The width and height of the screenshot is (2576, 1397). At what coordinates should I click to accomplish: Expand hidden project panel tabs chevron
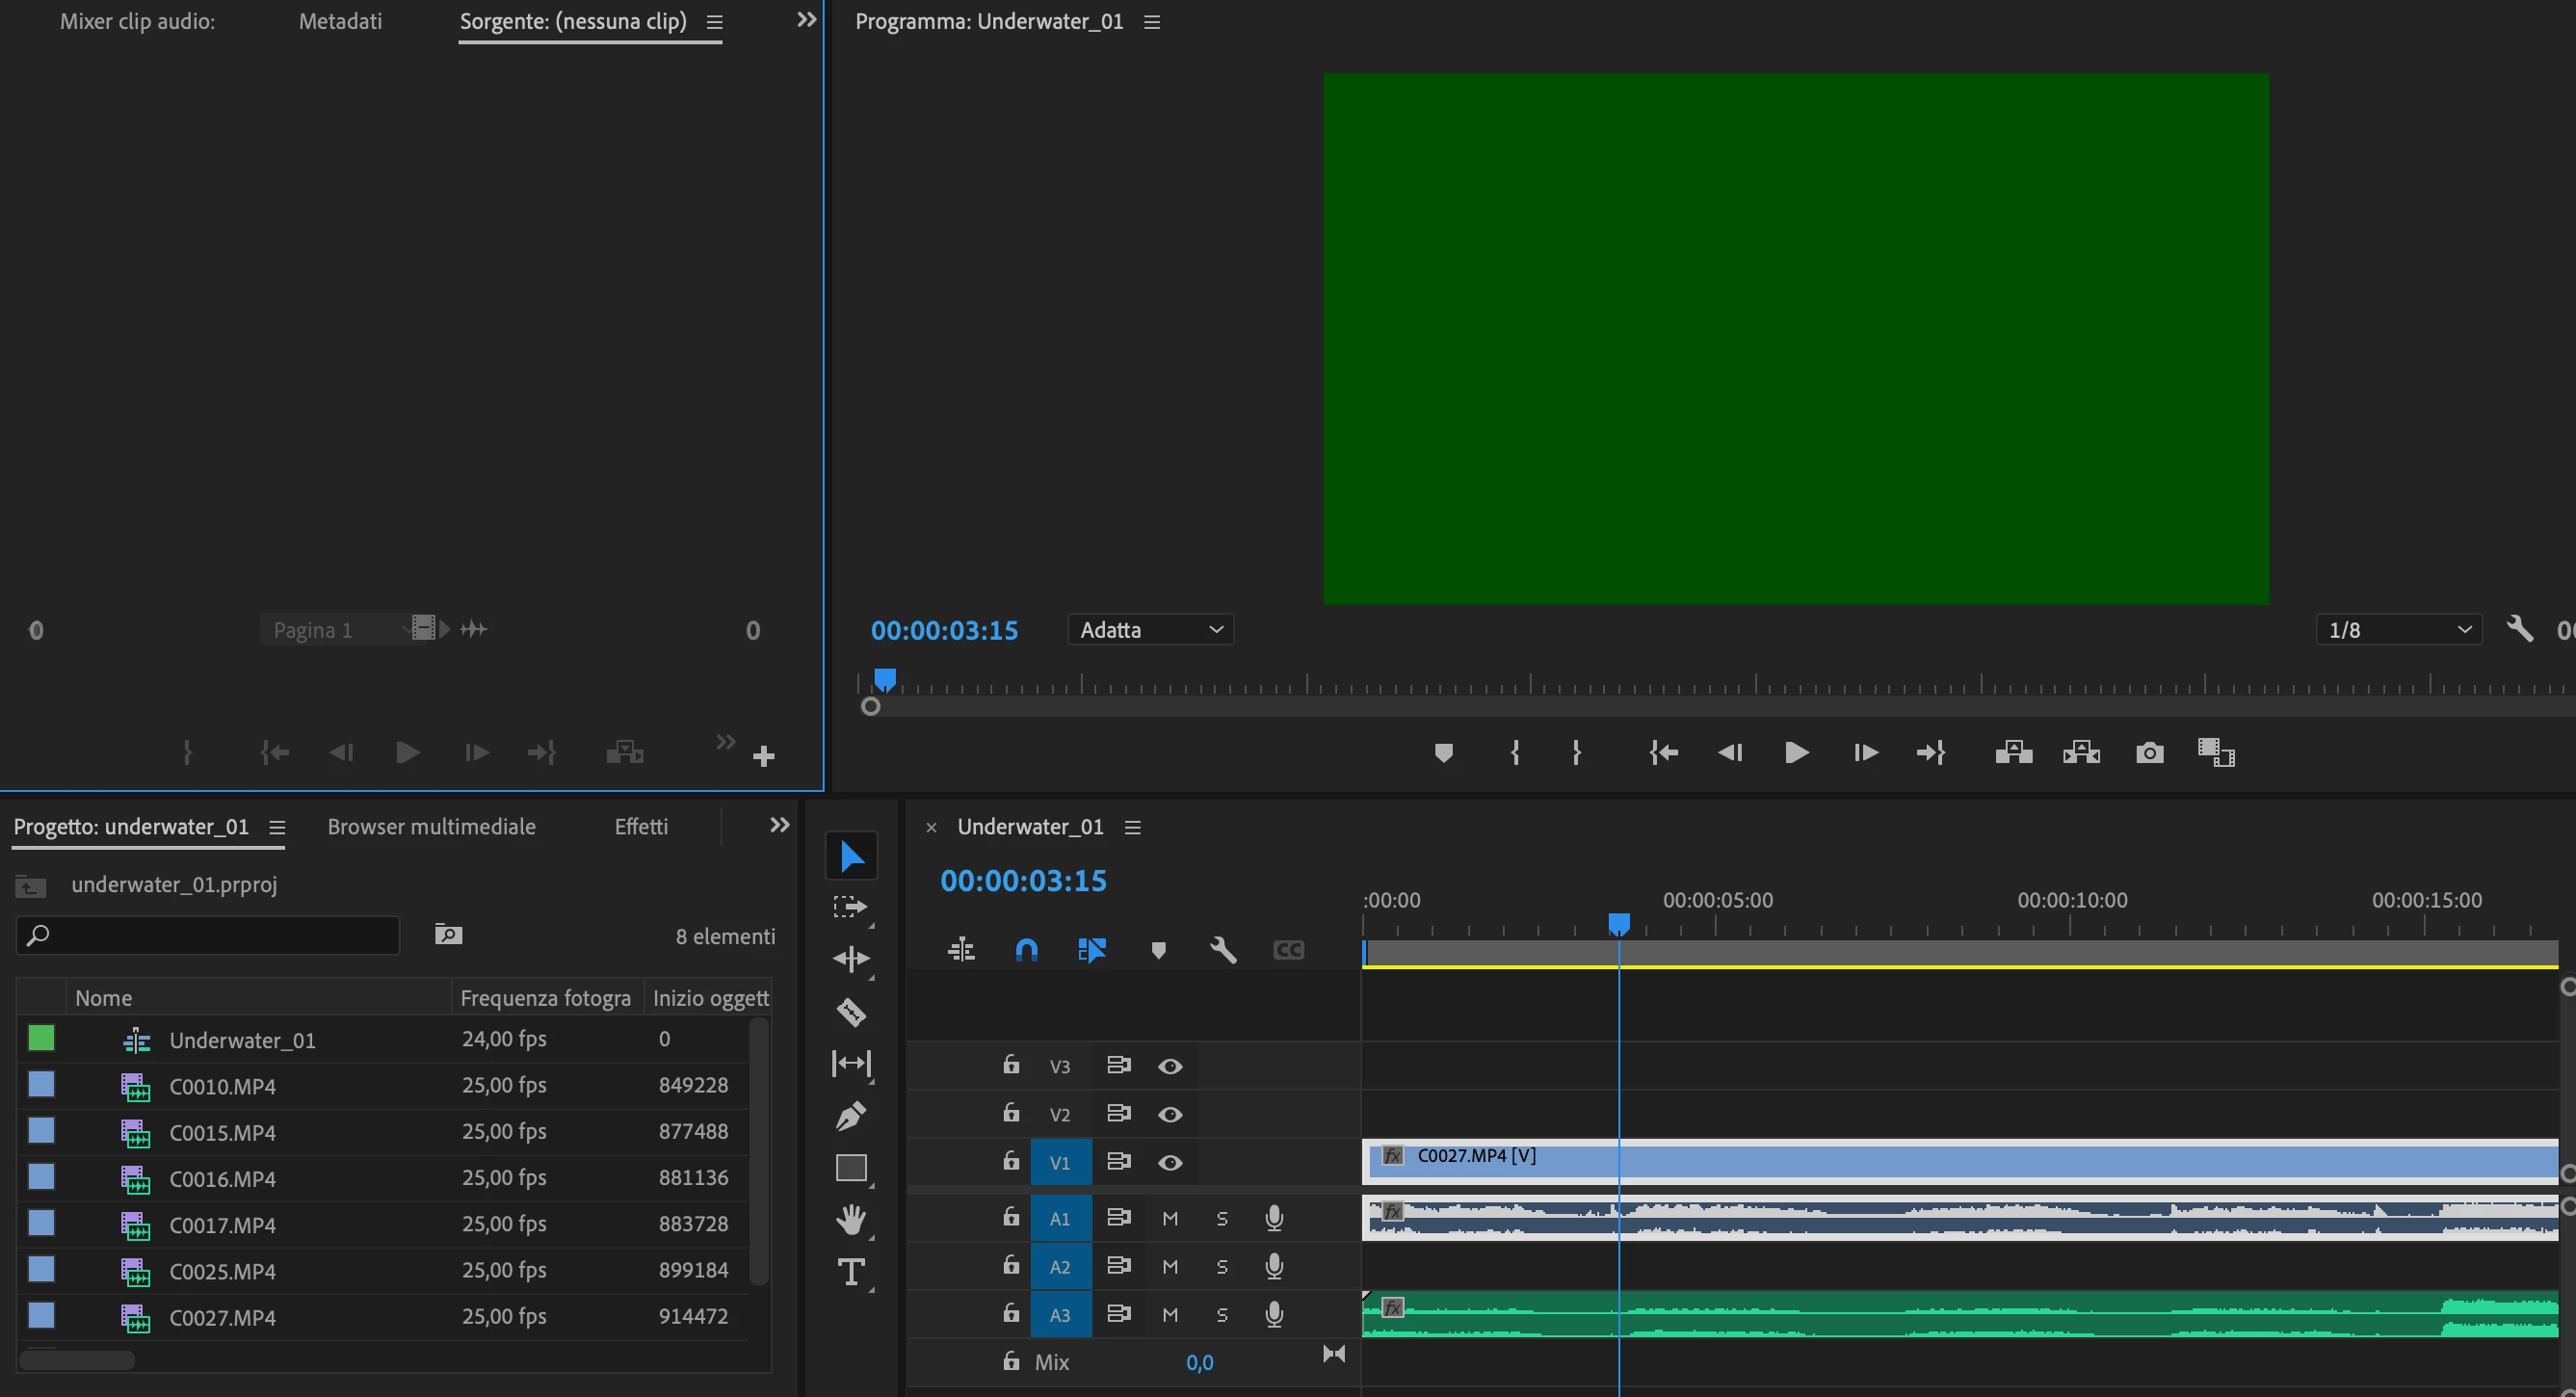click(x=779, y=825)
